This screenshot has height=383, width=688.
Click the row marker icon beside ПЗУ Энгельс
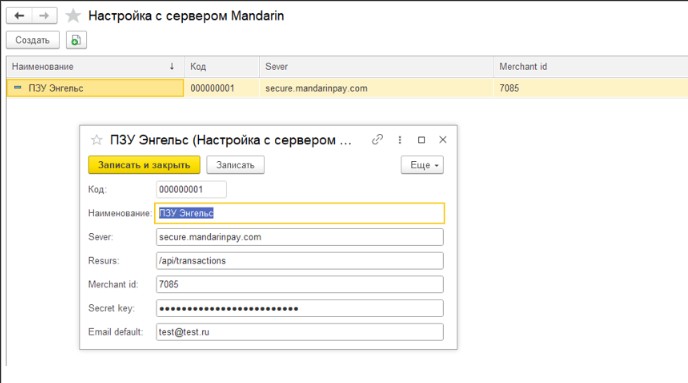[x=18, y=88]
